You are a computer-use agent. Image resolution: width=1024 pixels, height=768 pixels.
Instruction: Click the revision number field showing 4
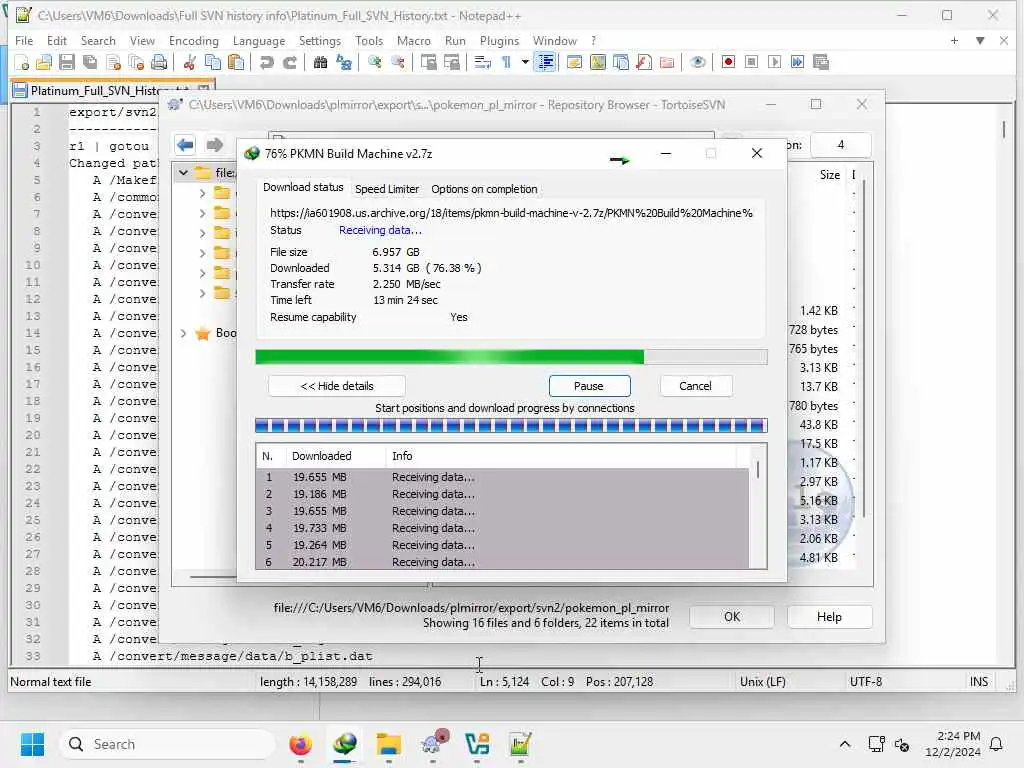tap(840, 144)
